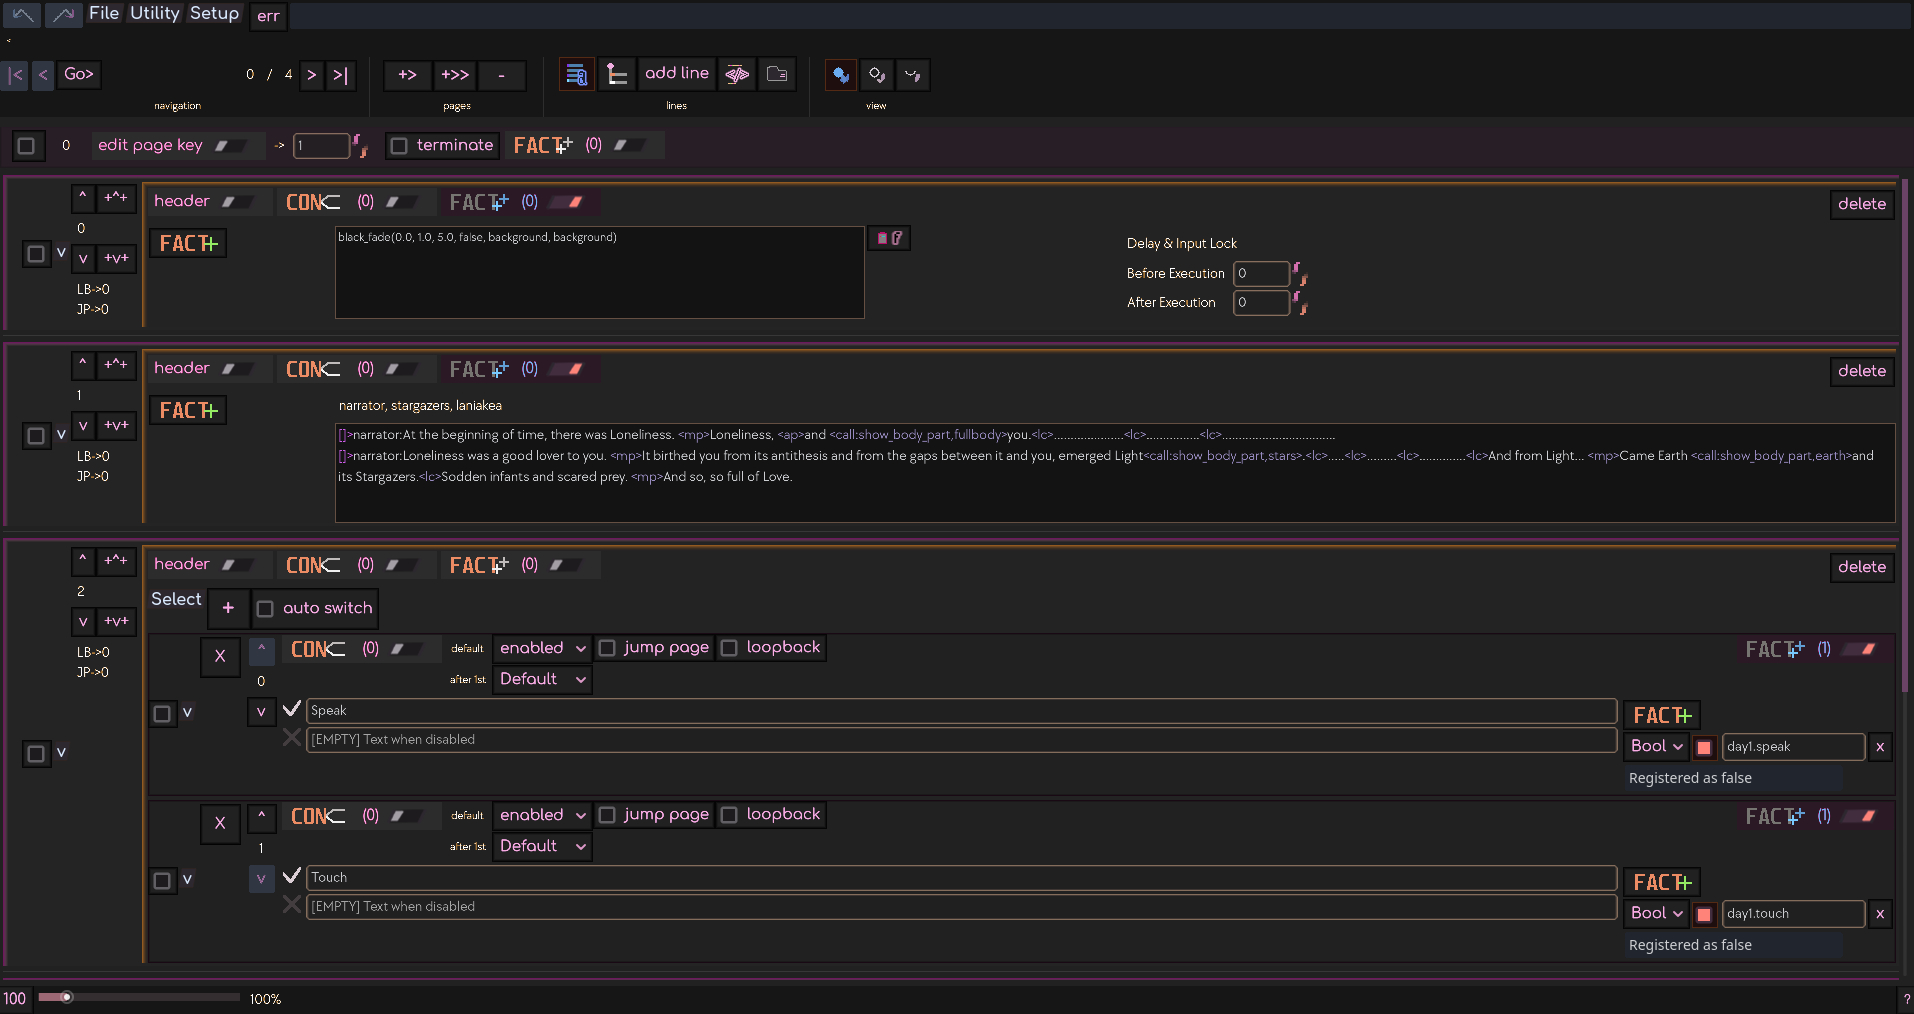Open the Bool type dropdown for day1.touch
The width and height of the screenshot is (1914, 1014).
(x=1656, y=914)
